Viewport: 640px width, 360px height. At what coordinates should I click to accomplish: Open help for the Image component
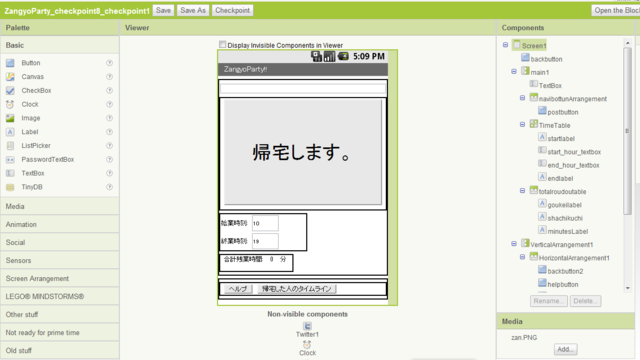(x=109, y=118)
